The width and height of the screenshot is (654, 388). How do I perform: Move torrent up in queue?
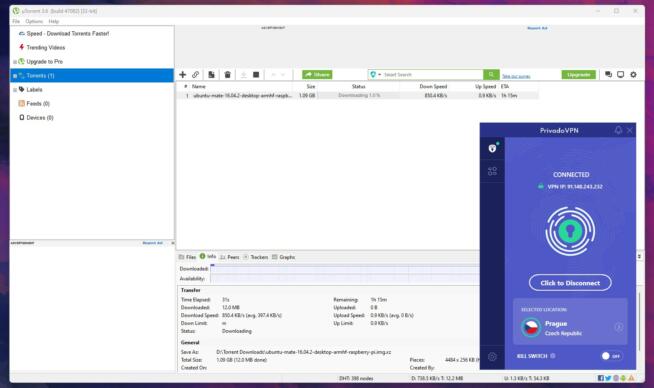point(274,75)
